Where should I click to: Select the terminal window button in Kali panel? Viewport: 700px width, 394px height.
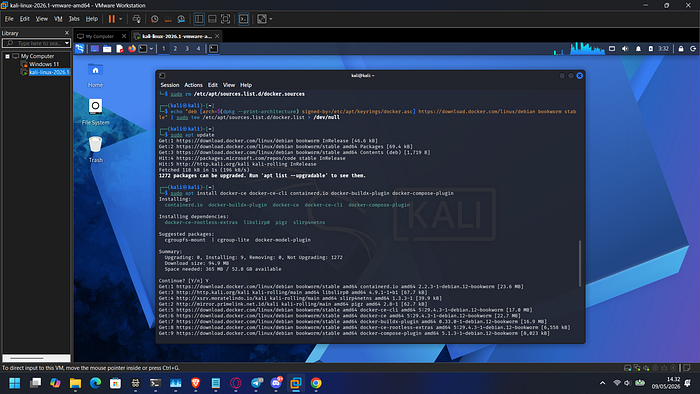(214, 49)
